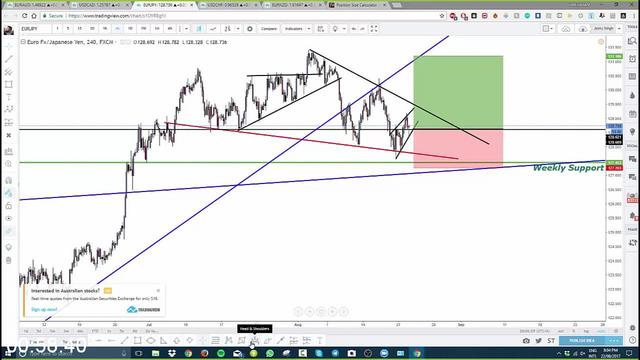
Task: Click the load chart cloud icon
Action: click(x=583, y=29)
